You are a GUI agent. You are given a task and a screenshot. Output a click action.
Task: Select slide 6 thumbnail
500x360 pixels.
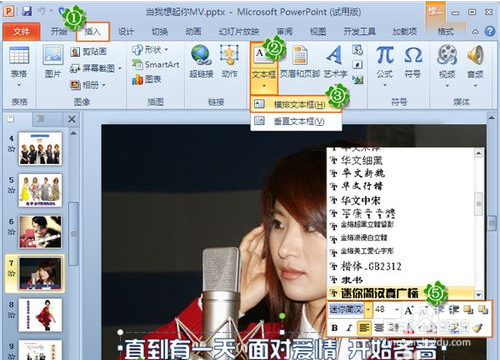pos(40,232)
